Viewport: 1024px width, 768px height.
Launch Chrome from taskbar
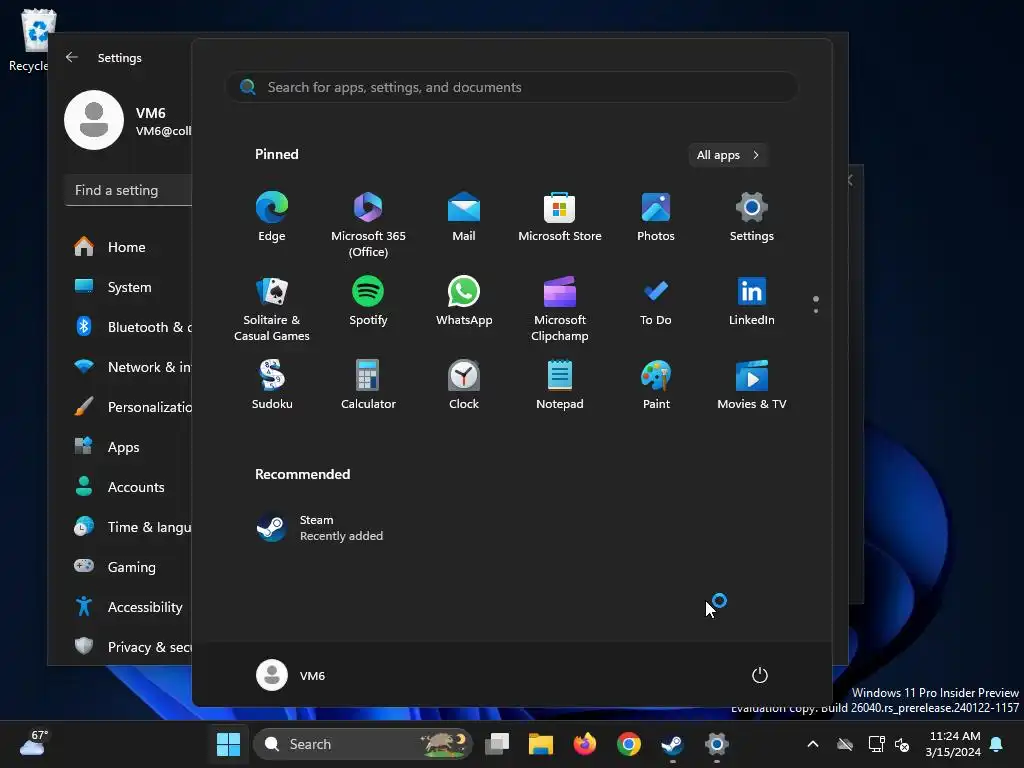tap(628, 744)
